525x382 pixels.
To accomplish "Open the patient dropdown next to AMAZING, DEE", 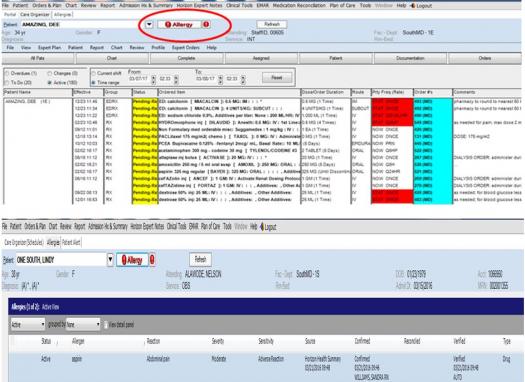I will coord(149,24).
